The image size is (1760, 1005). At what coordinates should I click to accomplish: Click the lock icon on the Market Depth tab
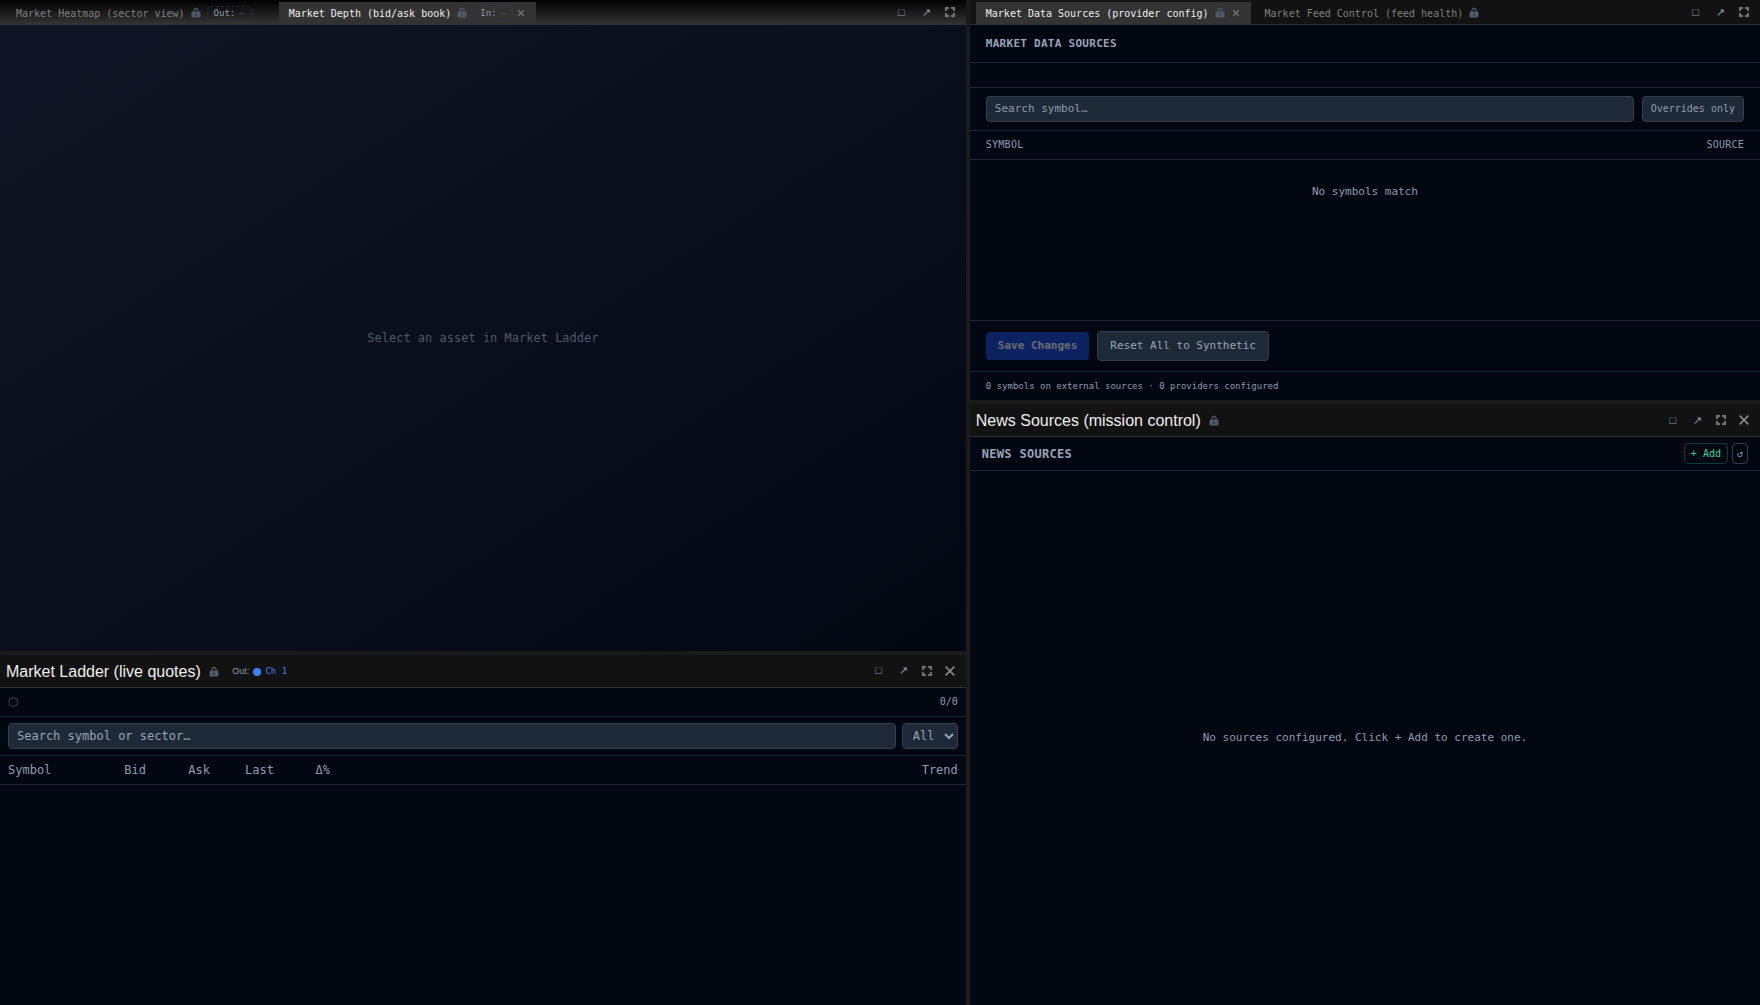(462, 13)
